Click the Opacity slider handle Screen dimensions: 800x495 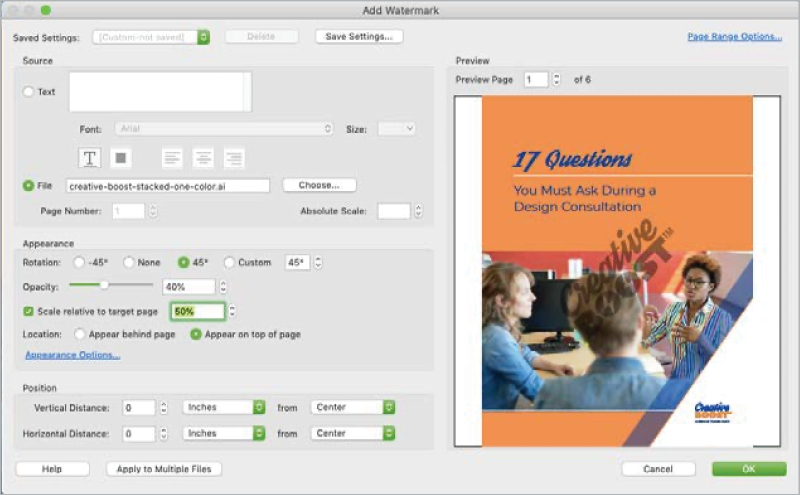pos(104,286)
